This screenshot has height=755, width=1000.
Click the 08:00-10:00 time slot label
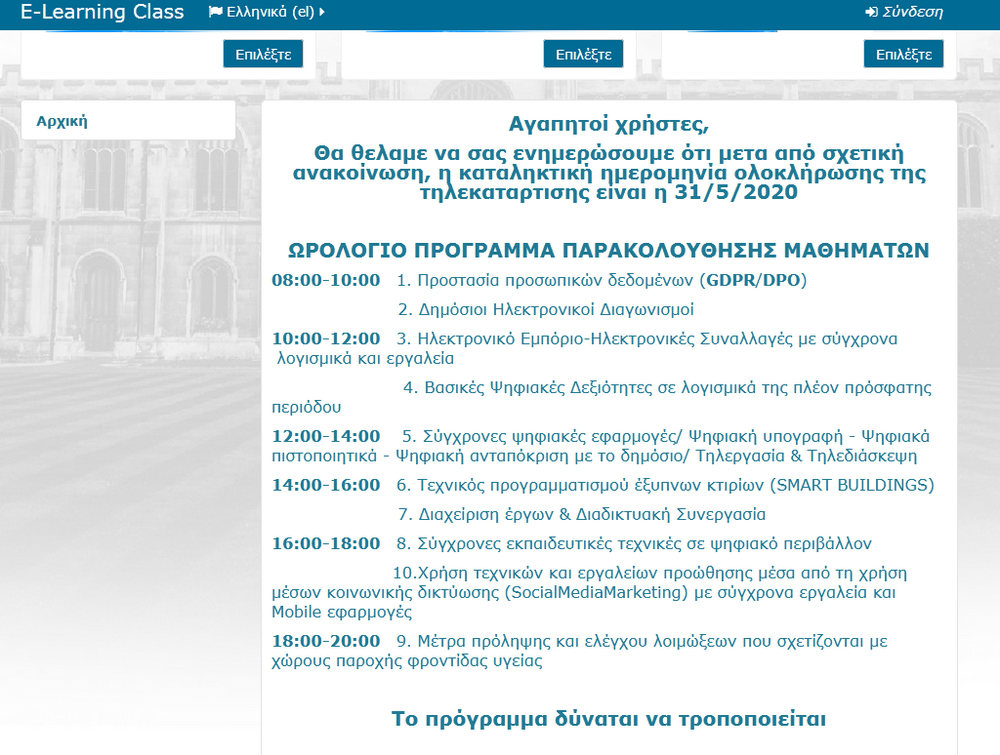tap(326, 280)
